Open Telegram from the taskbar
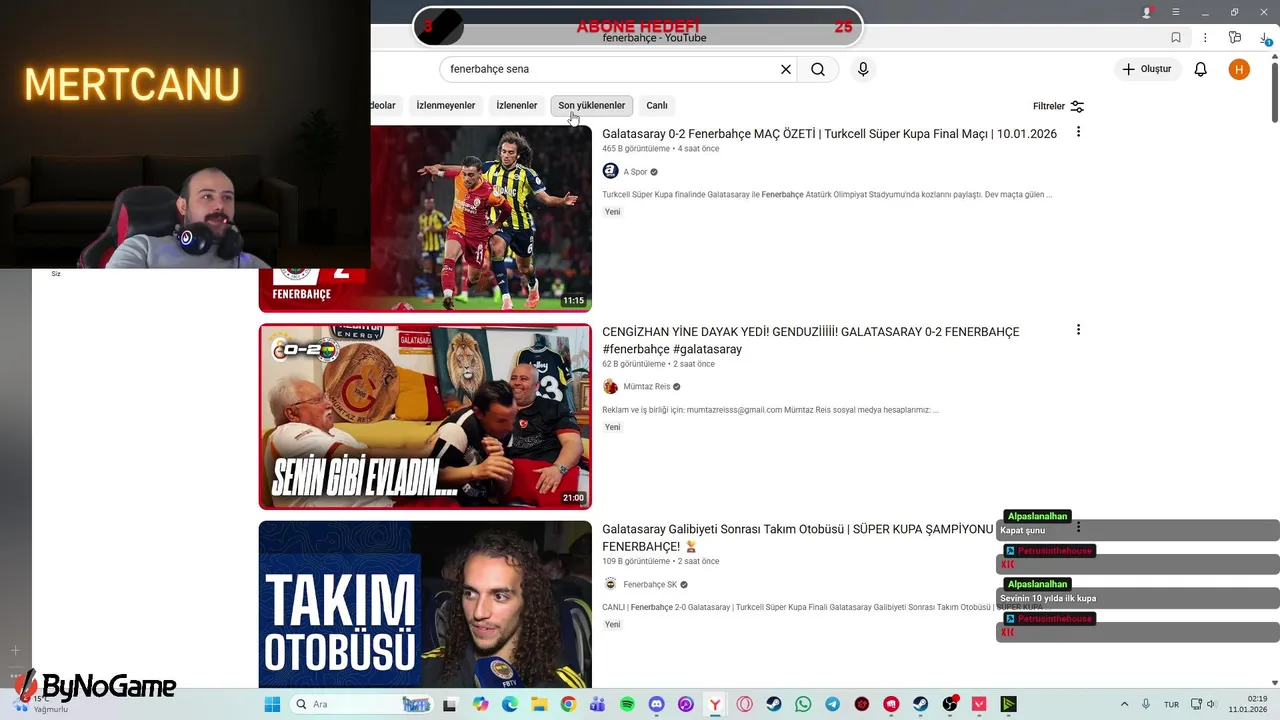1280x720 pixels. click(x=832, y=704)
